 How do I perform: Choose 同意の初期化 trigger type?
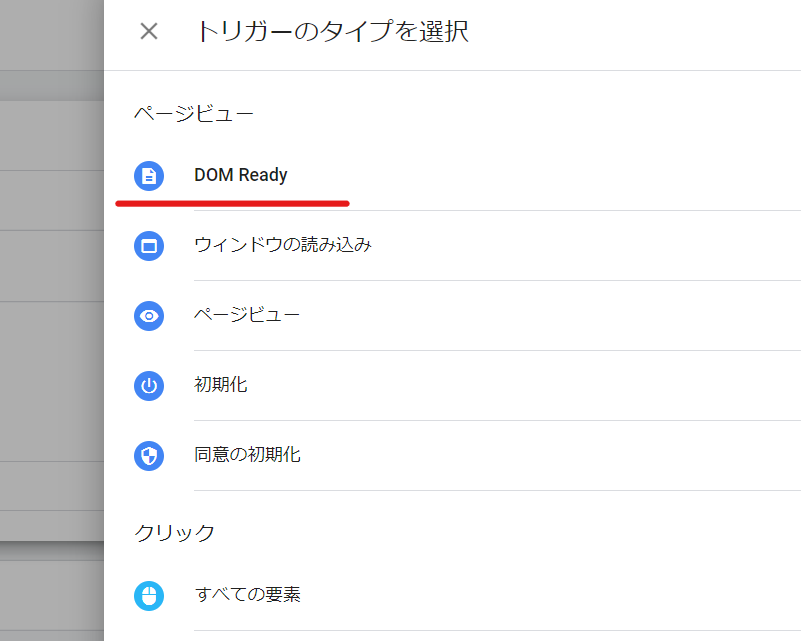[x=247, y=455]
